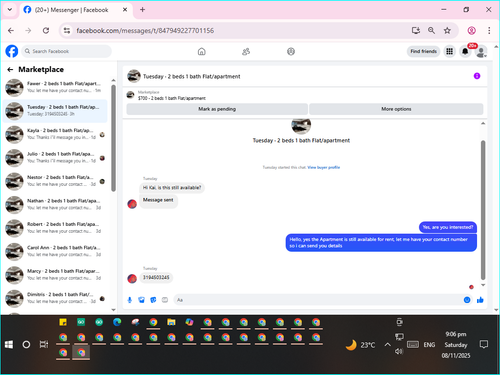Click the chat scrollbar down arrow
500x375 pixels.
coord(483,285)
